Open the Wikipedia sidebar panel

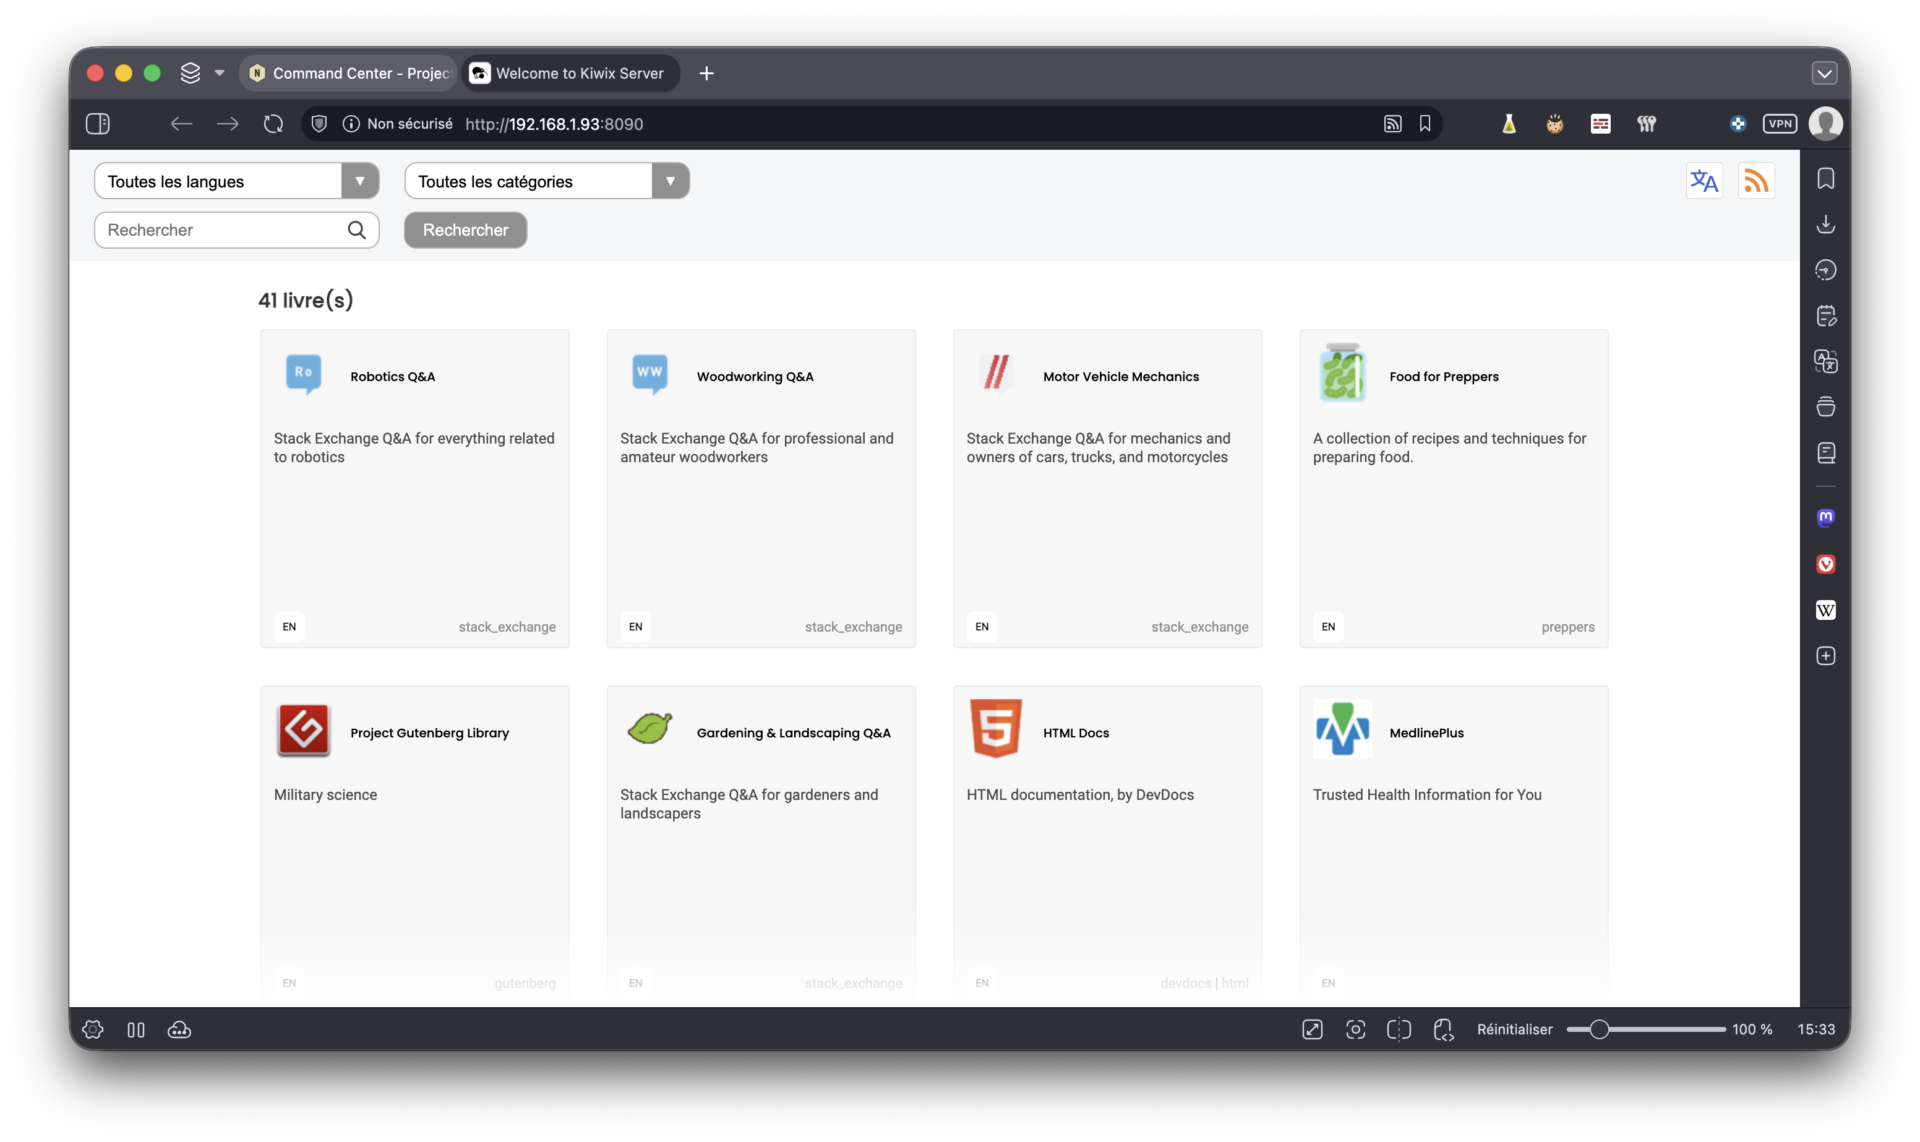click(1825, 610)
